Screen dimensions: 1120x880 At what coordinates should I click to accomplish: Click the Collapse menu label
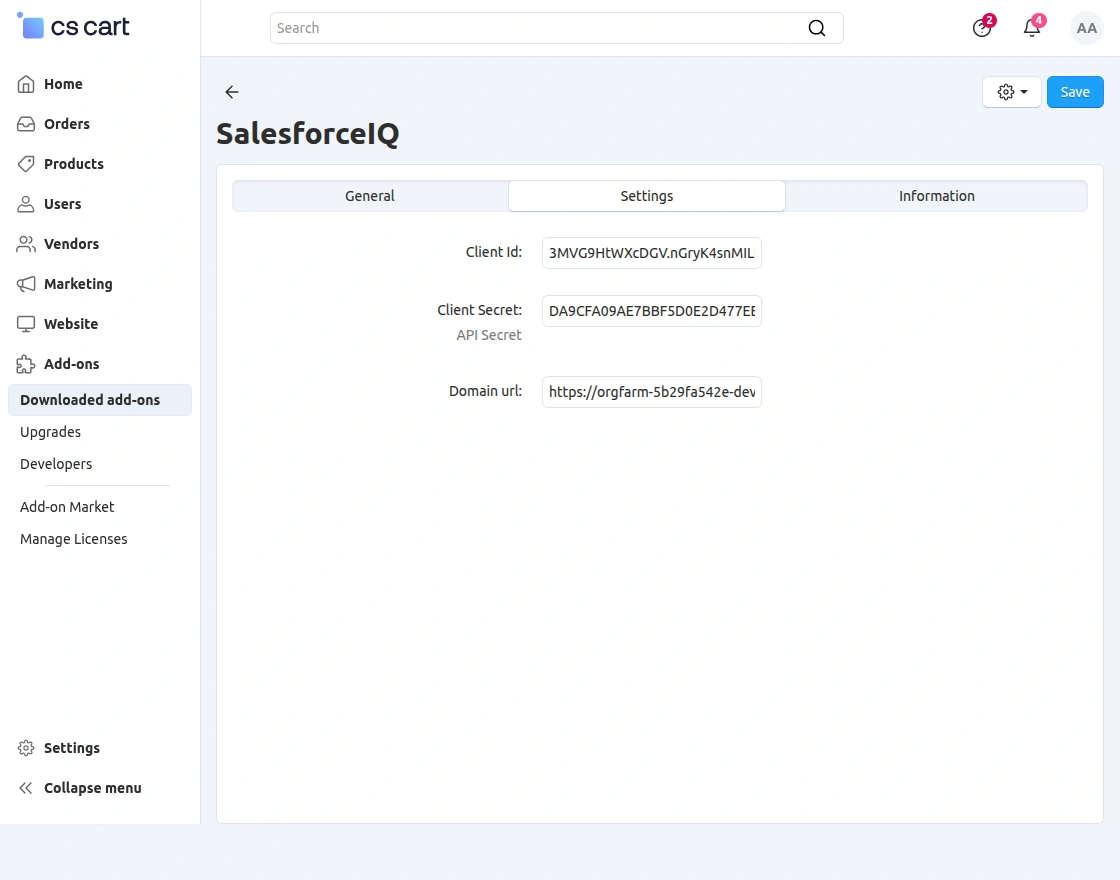point(93,788)
